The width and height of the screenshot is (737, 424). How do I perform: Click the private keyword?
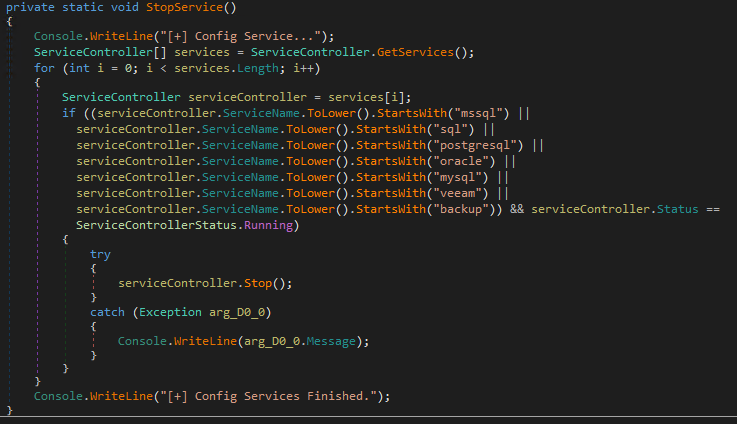pos(30,8)
